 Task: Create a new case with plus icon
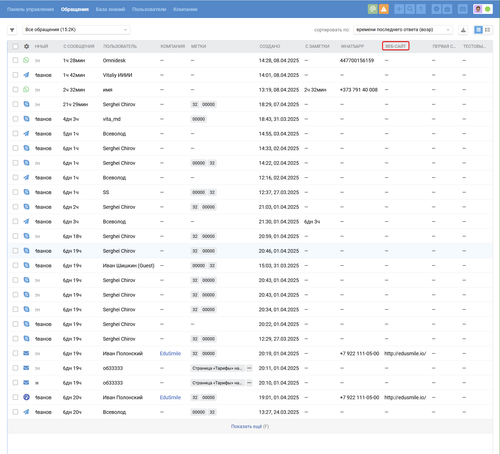tap(399, 9)
